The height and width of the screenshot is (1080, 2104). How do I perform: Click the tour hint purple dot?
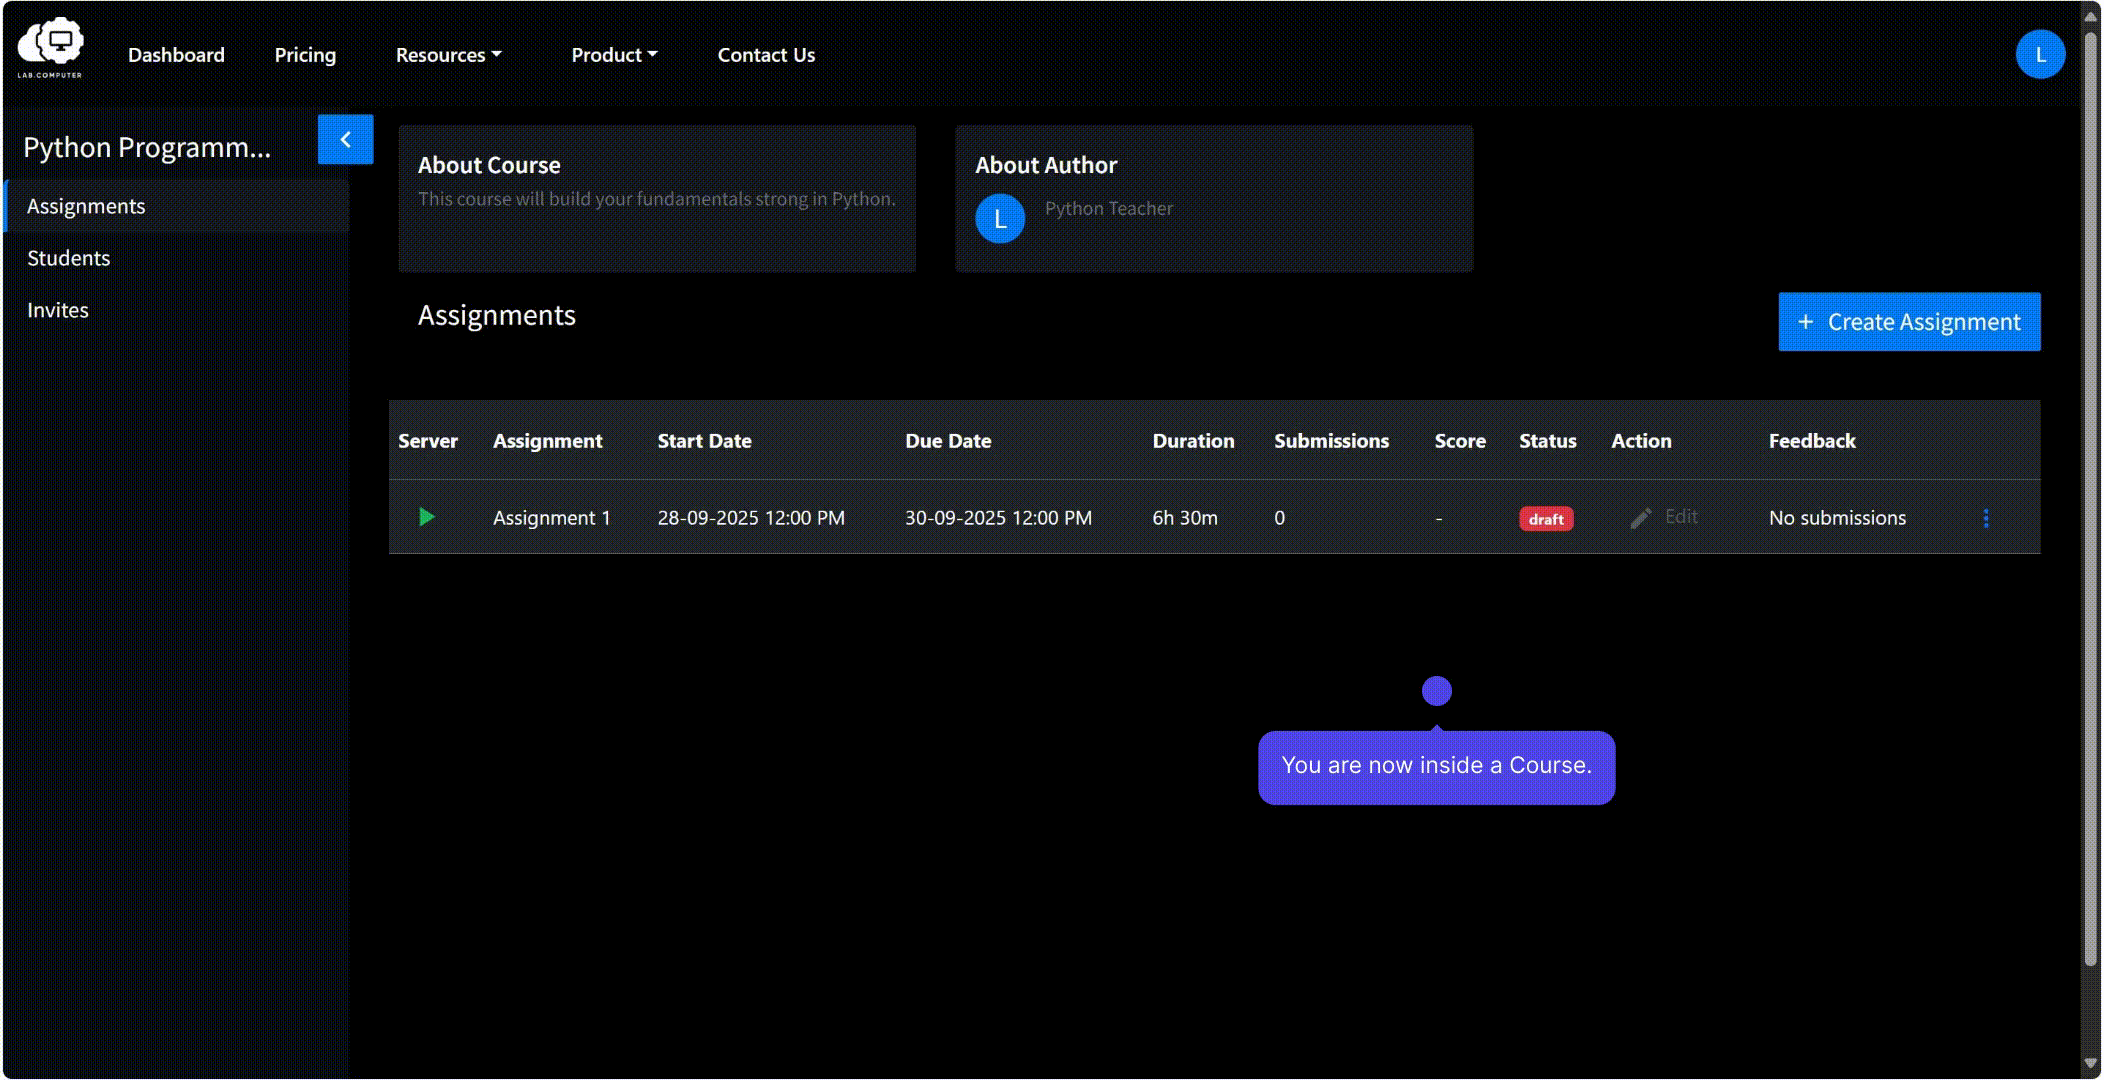point(1436,691)
